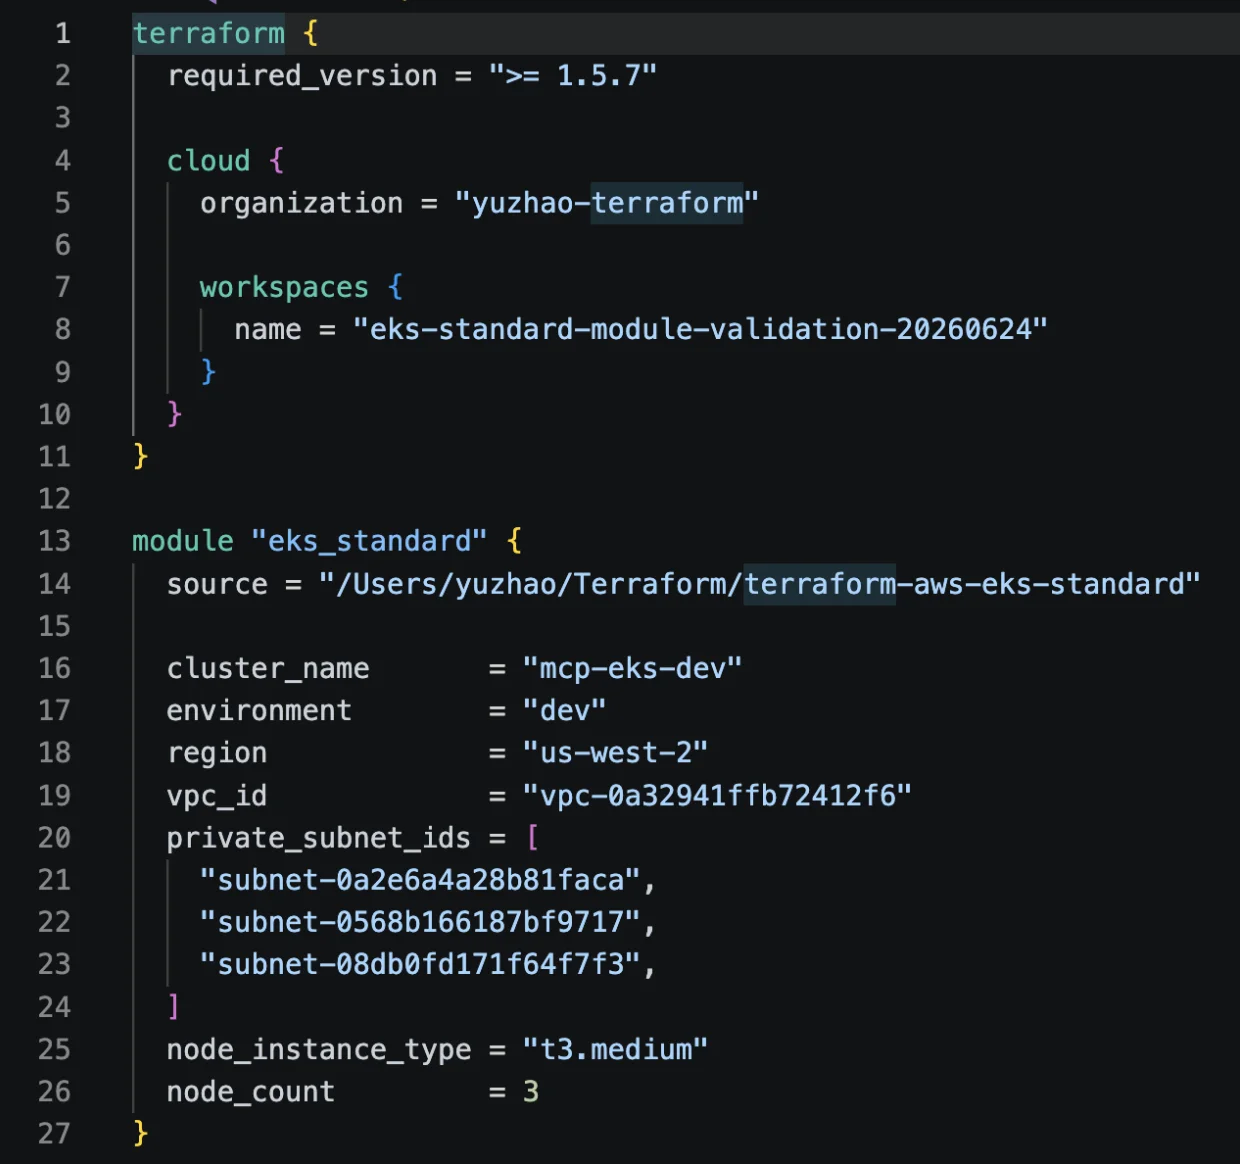Click the "vpc_id" attribute name
The width and height of the screenshot is (1240, 1164).
(217, 796)
